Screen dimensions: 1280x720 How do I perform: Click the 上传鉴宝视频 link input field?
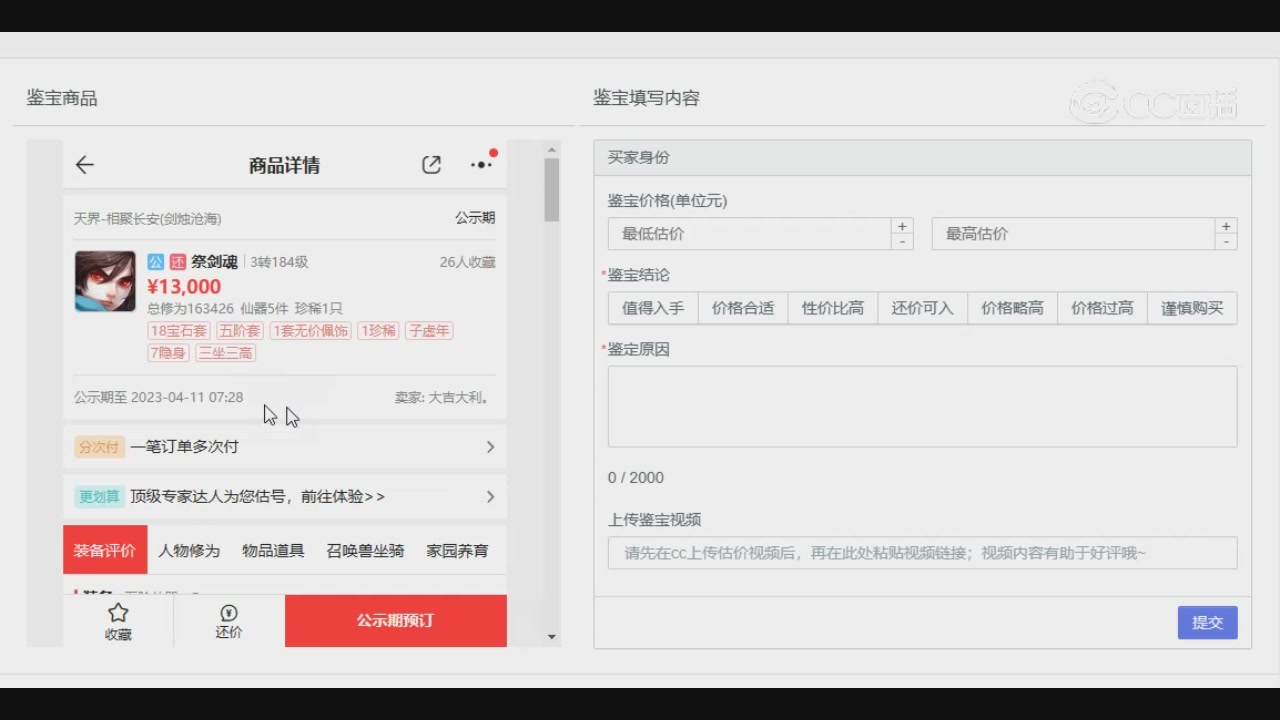pyautogui.click(x=922, y=553)
